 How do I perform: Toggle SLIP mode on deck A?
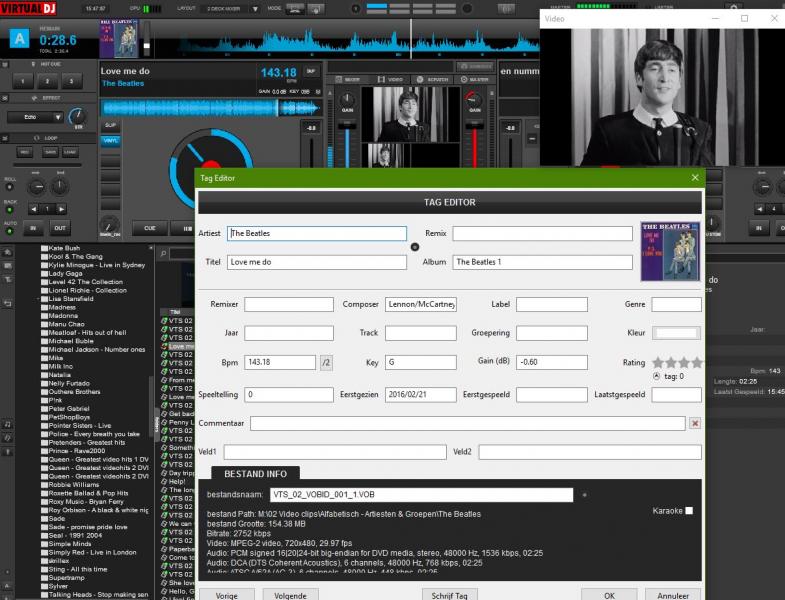click(x=110, y=125)
